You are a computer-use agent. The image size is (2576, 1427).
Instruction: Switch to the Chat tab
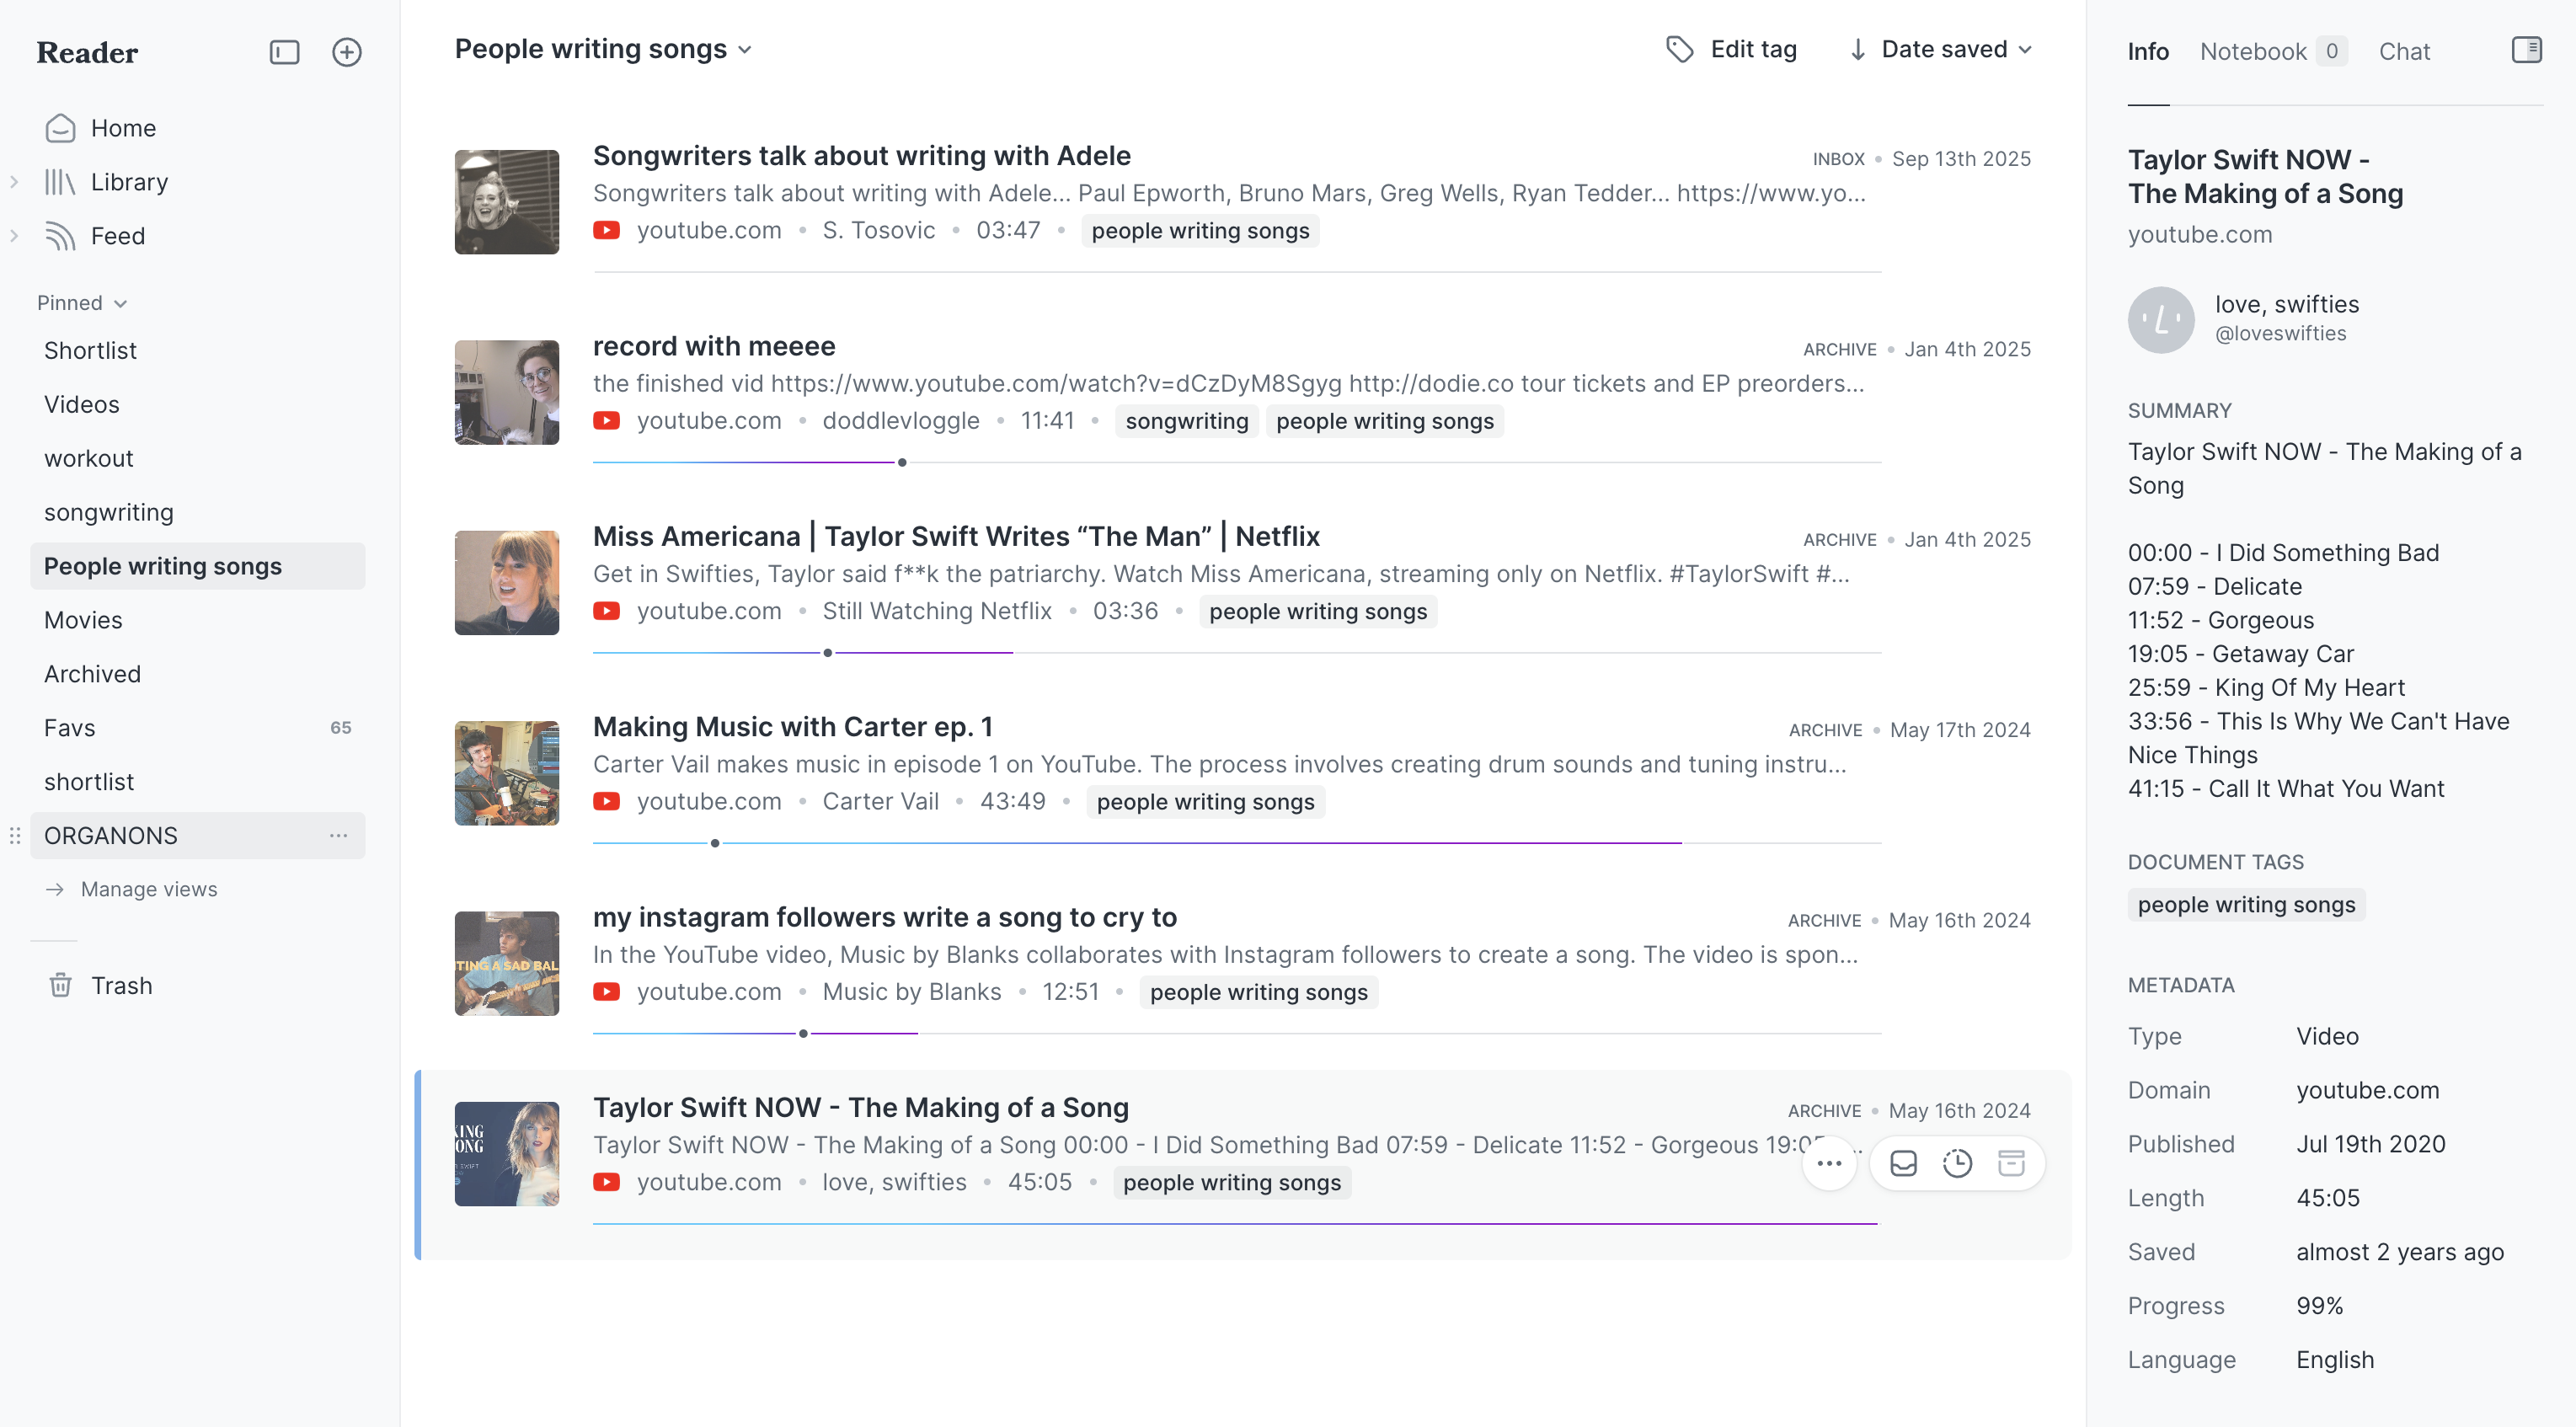point(2403,51)
